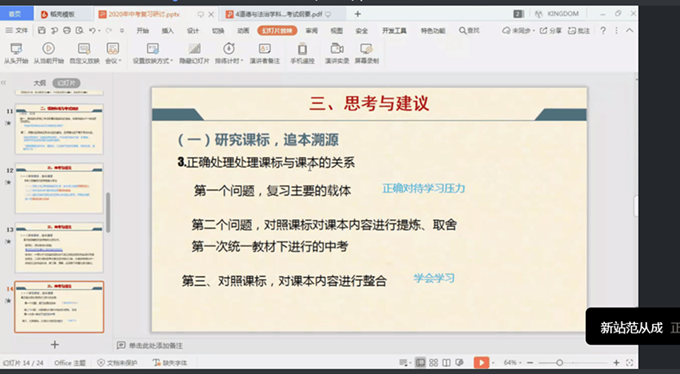
Task: Click the save icon in quick toolbar
Action: click(42, 30)
